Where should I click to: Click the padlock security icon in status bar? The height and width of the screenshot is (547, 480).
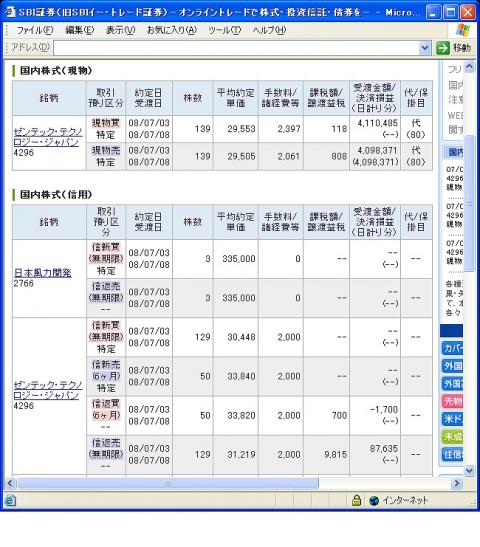tap(356, 501)
